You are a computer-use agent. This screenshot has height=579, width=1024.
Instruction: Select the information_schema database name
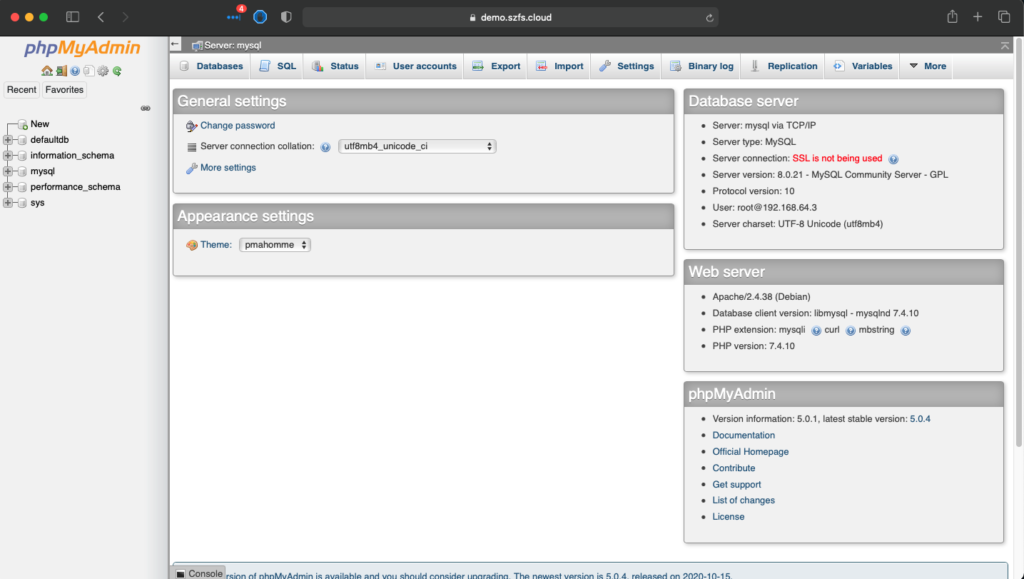[x=72, y=155]
